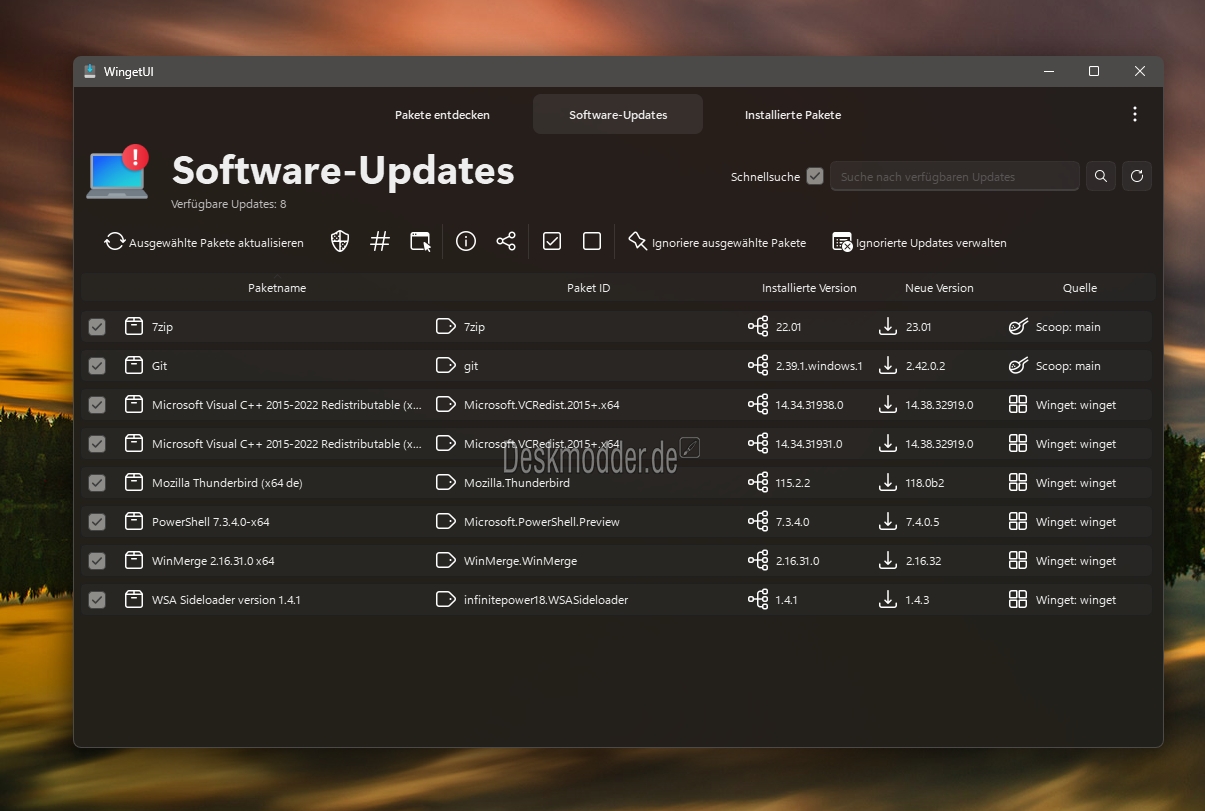The width and height of the screenshot is (1205, 811).
Task: Click the package icon beside WSA Sideloader
Action: [134, 600]
